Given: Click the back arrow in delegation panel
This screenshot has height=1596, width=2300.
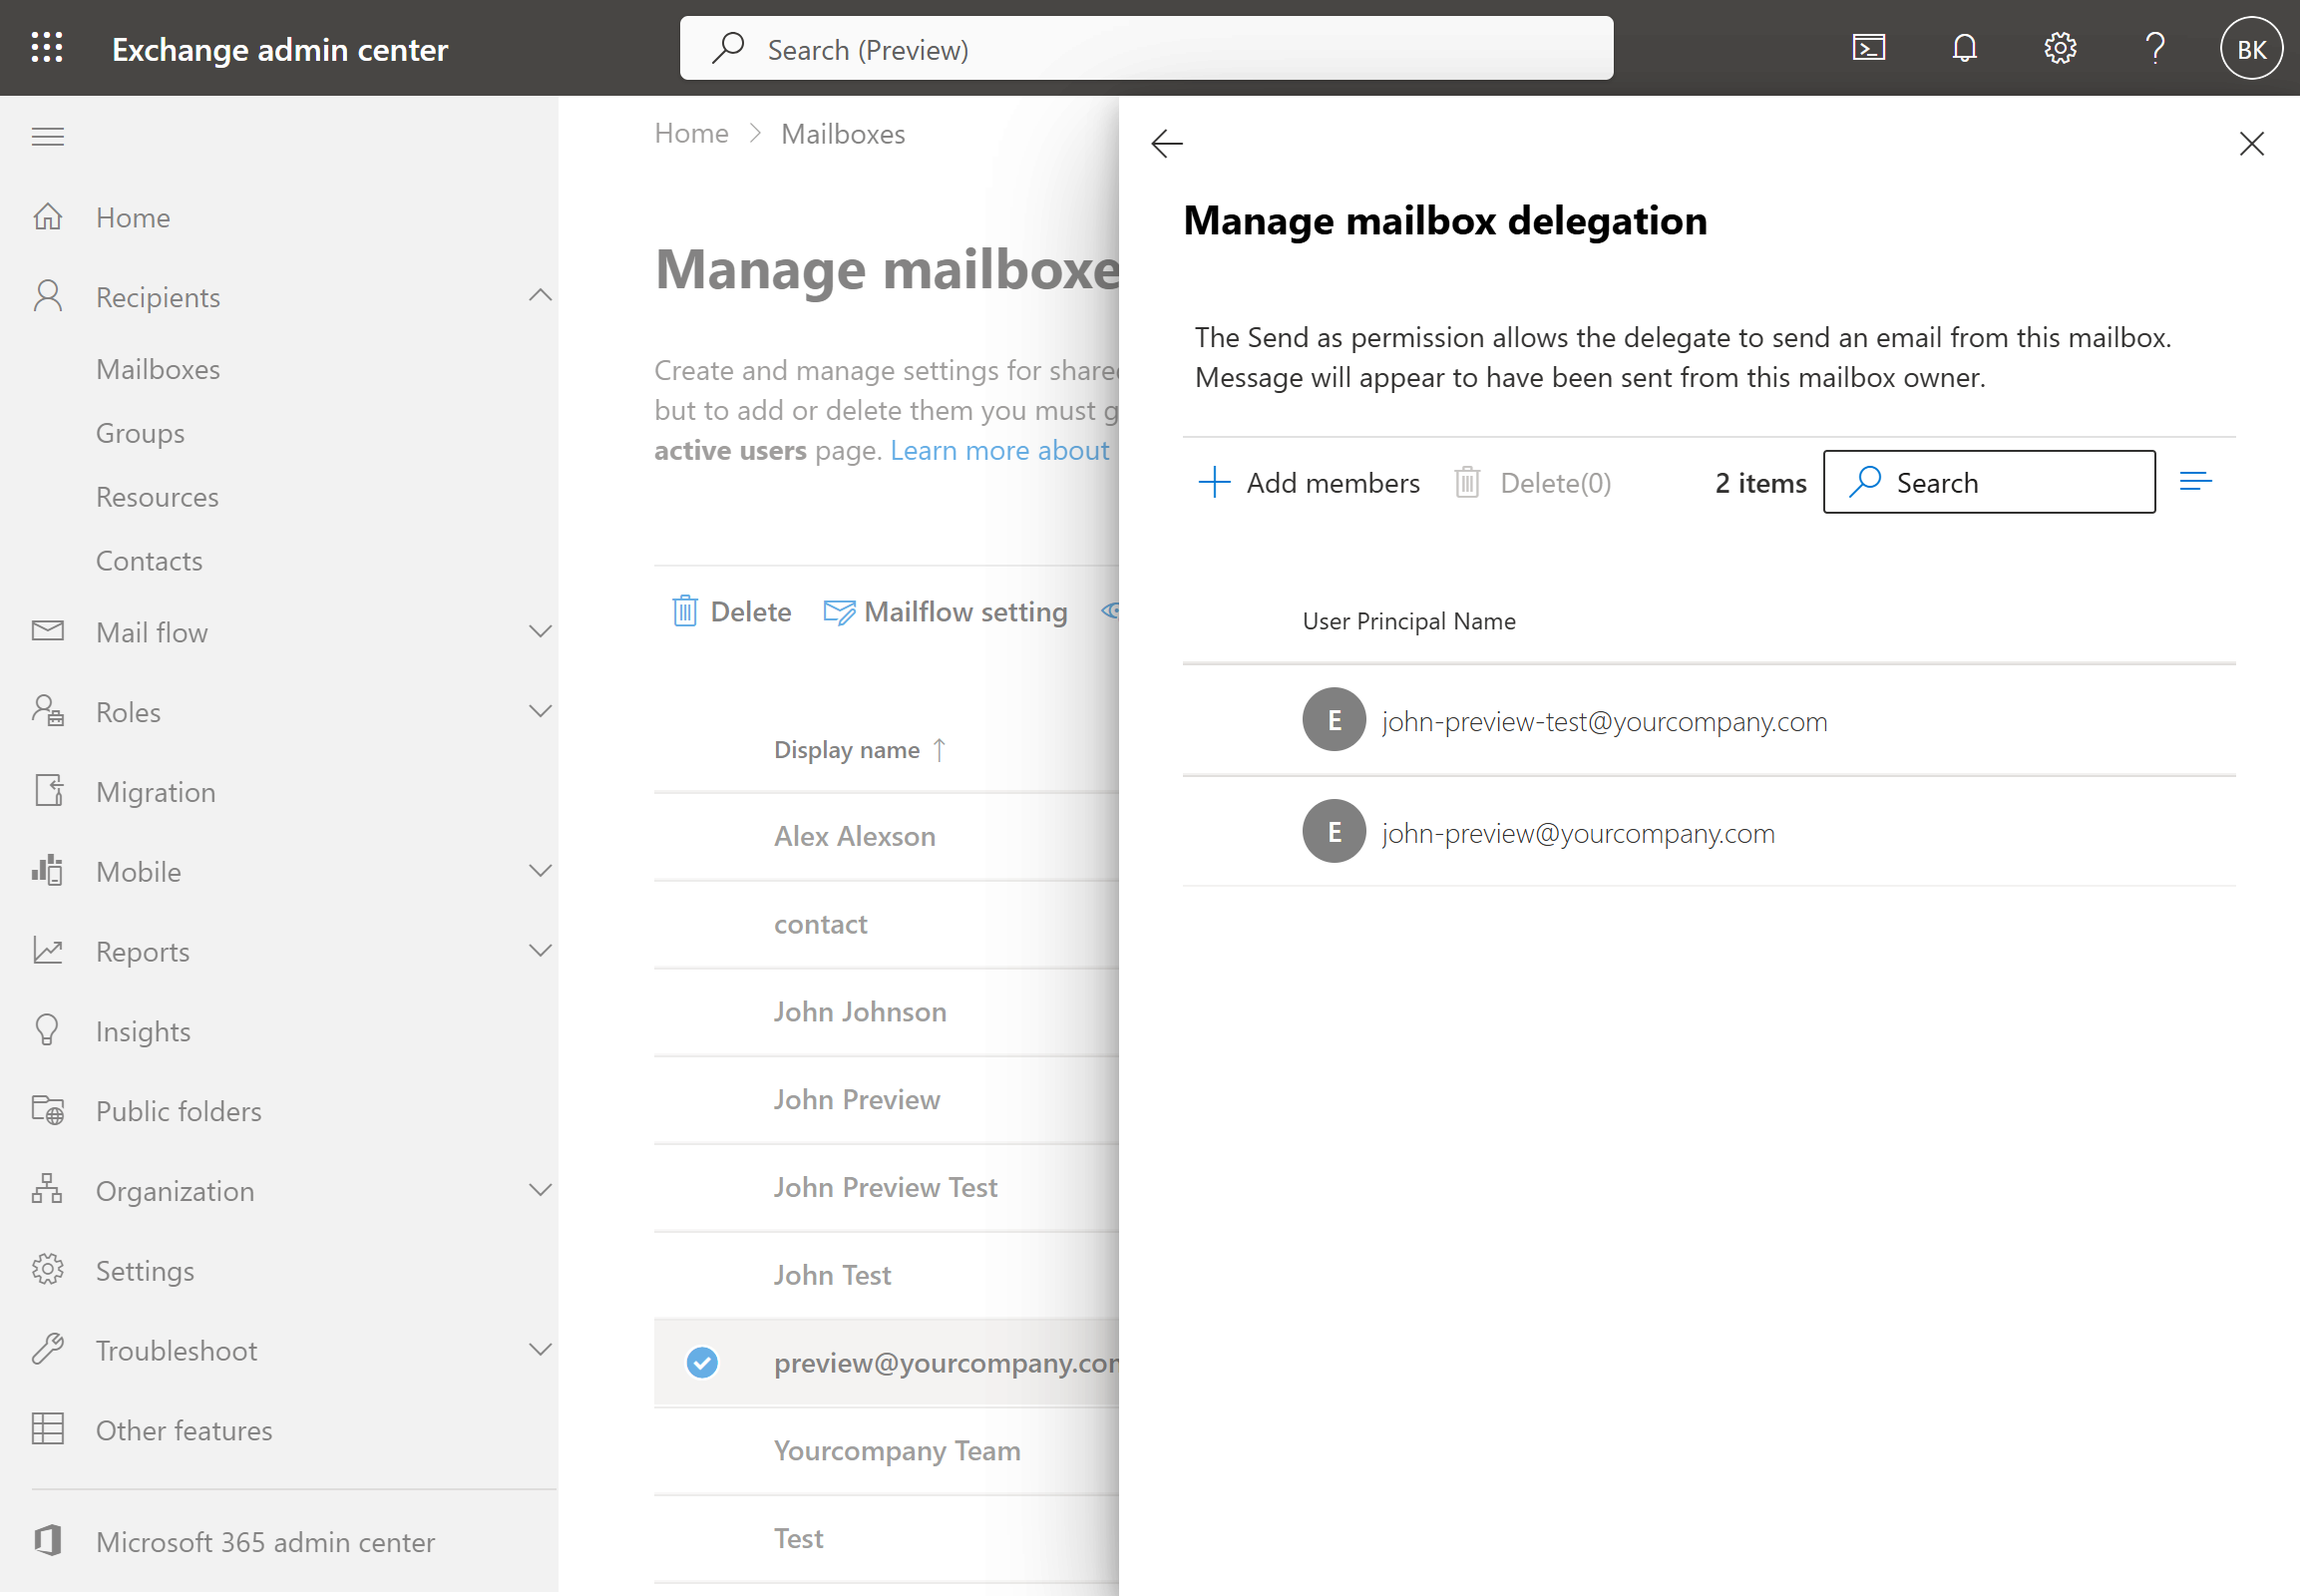Looking at the screenshot, I should [x=1166, y=143].
